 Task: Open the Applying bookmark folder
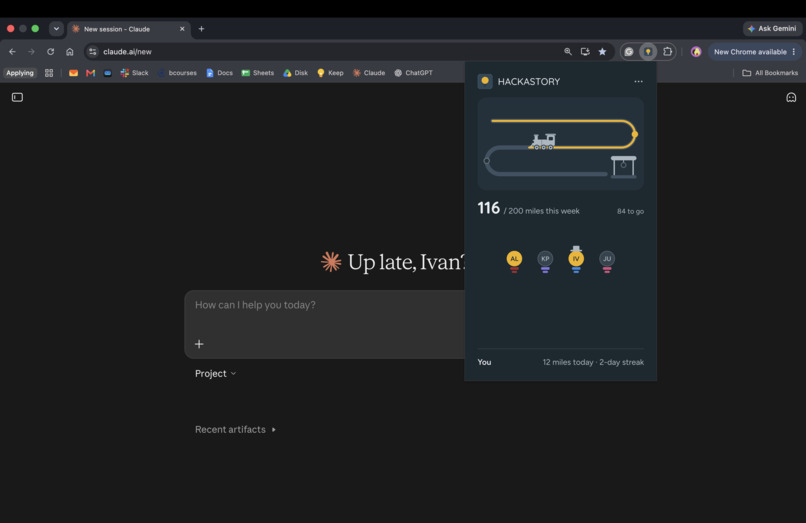20,73
